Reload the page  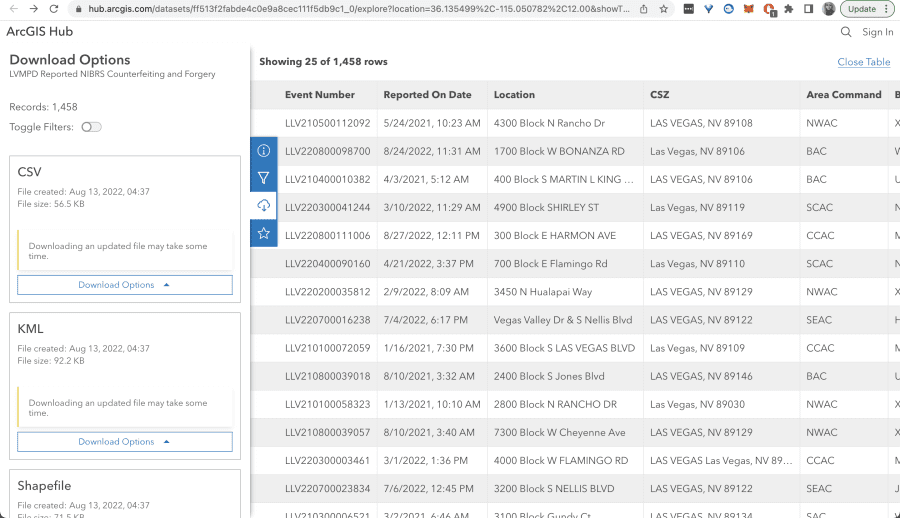coord(53,9)
